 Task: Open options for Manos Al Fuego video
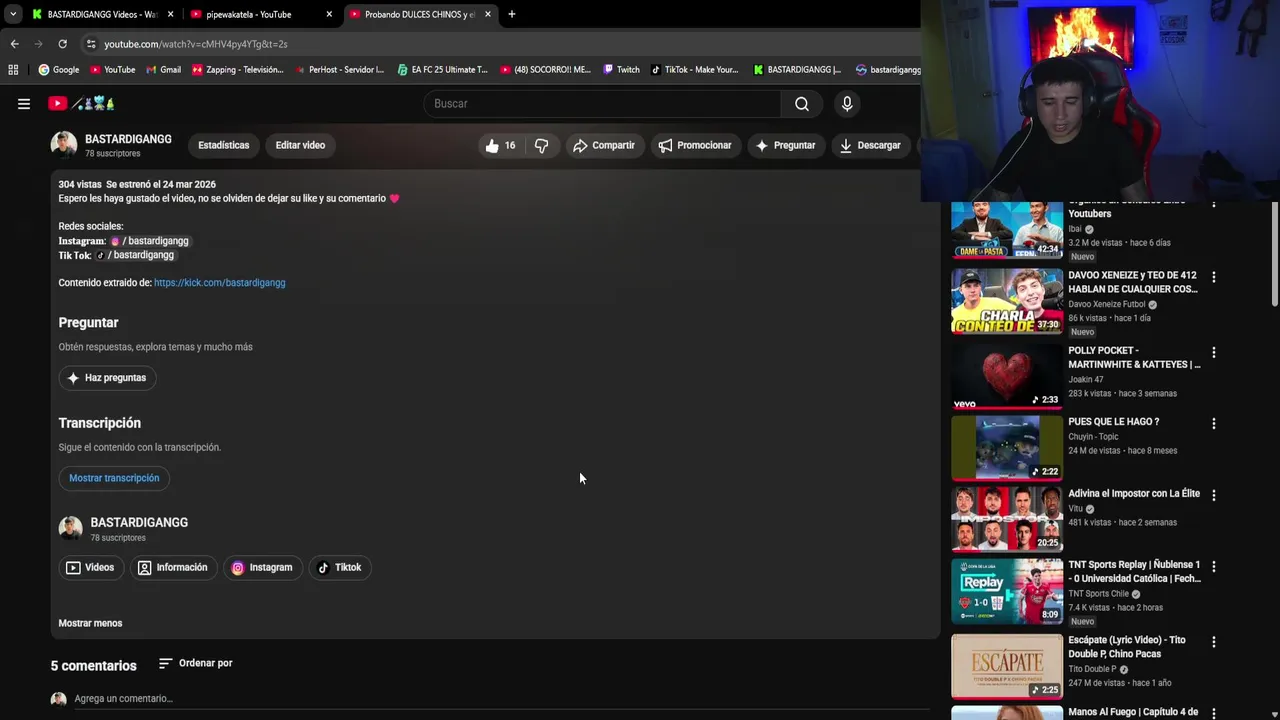[x=1213, y=713]
